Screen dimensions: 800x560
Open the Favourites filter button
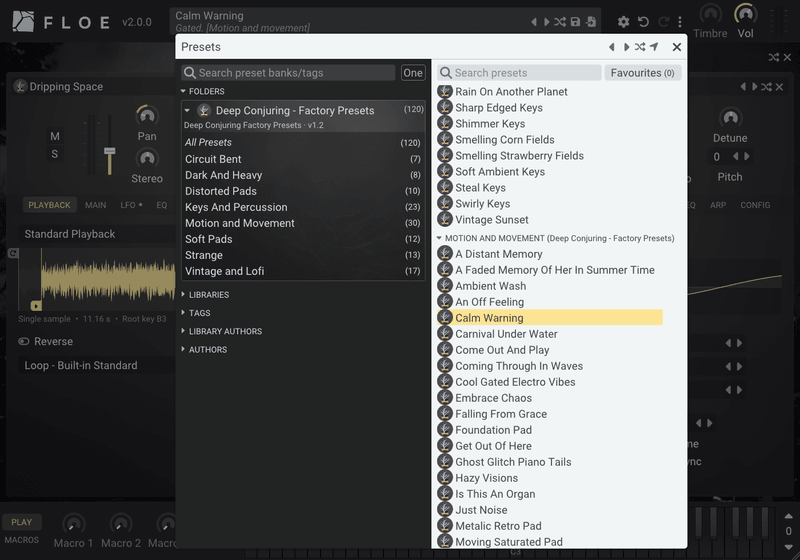[642, 73]
